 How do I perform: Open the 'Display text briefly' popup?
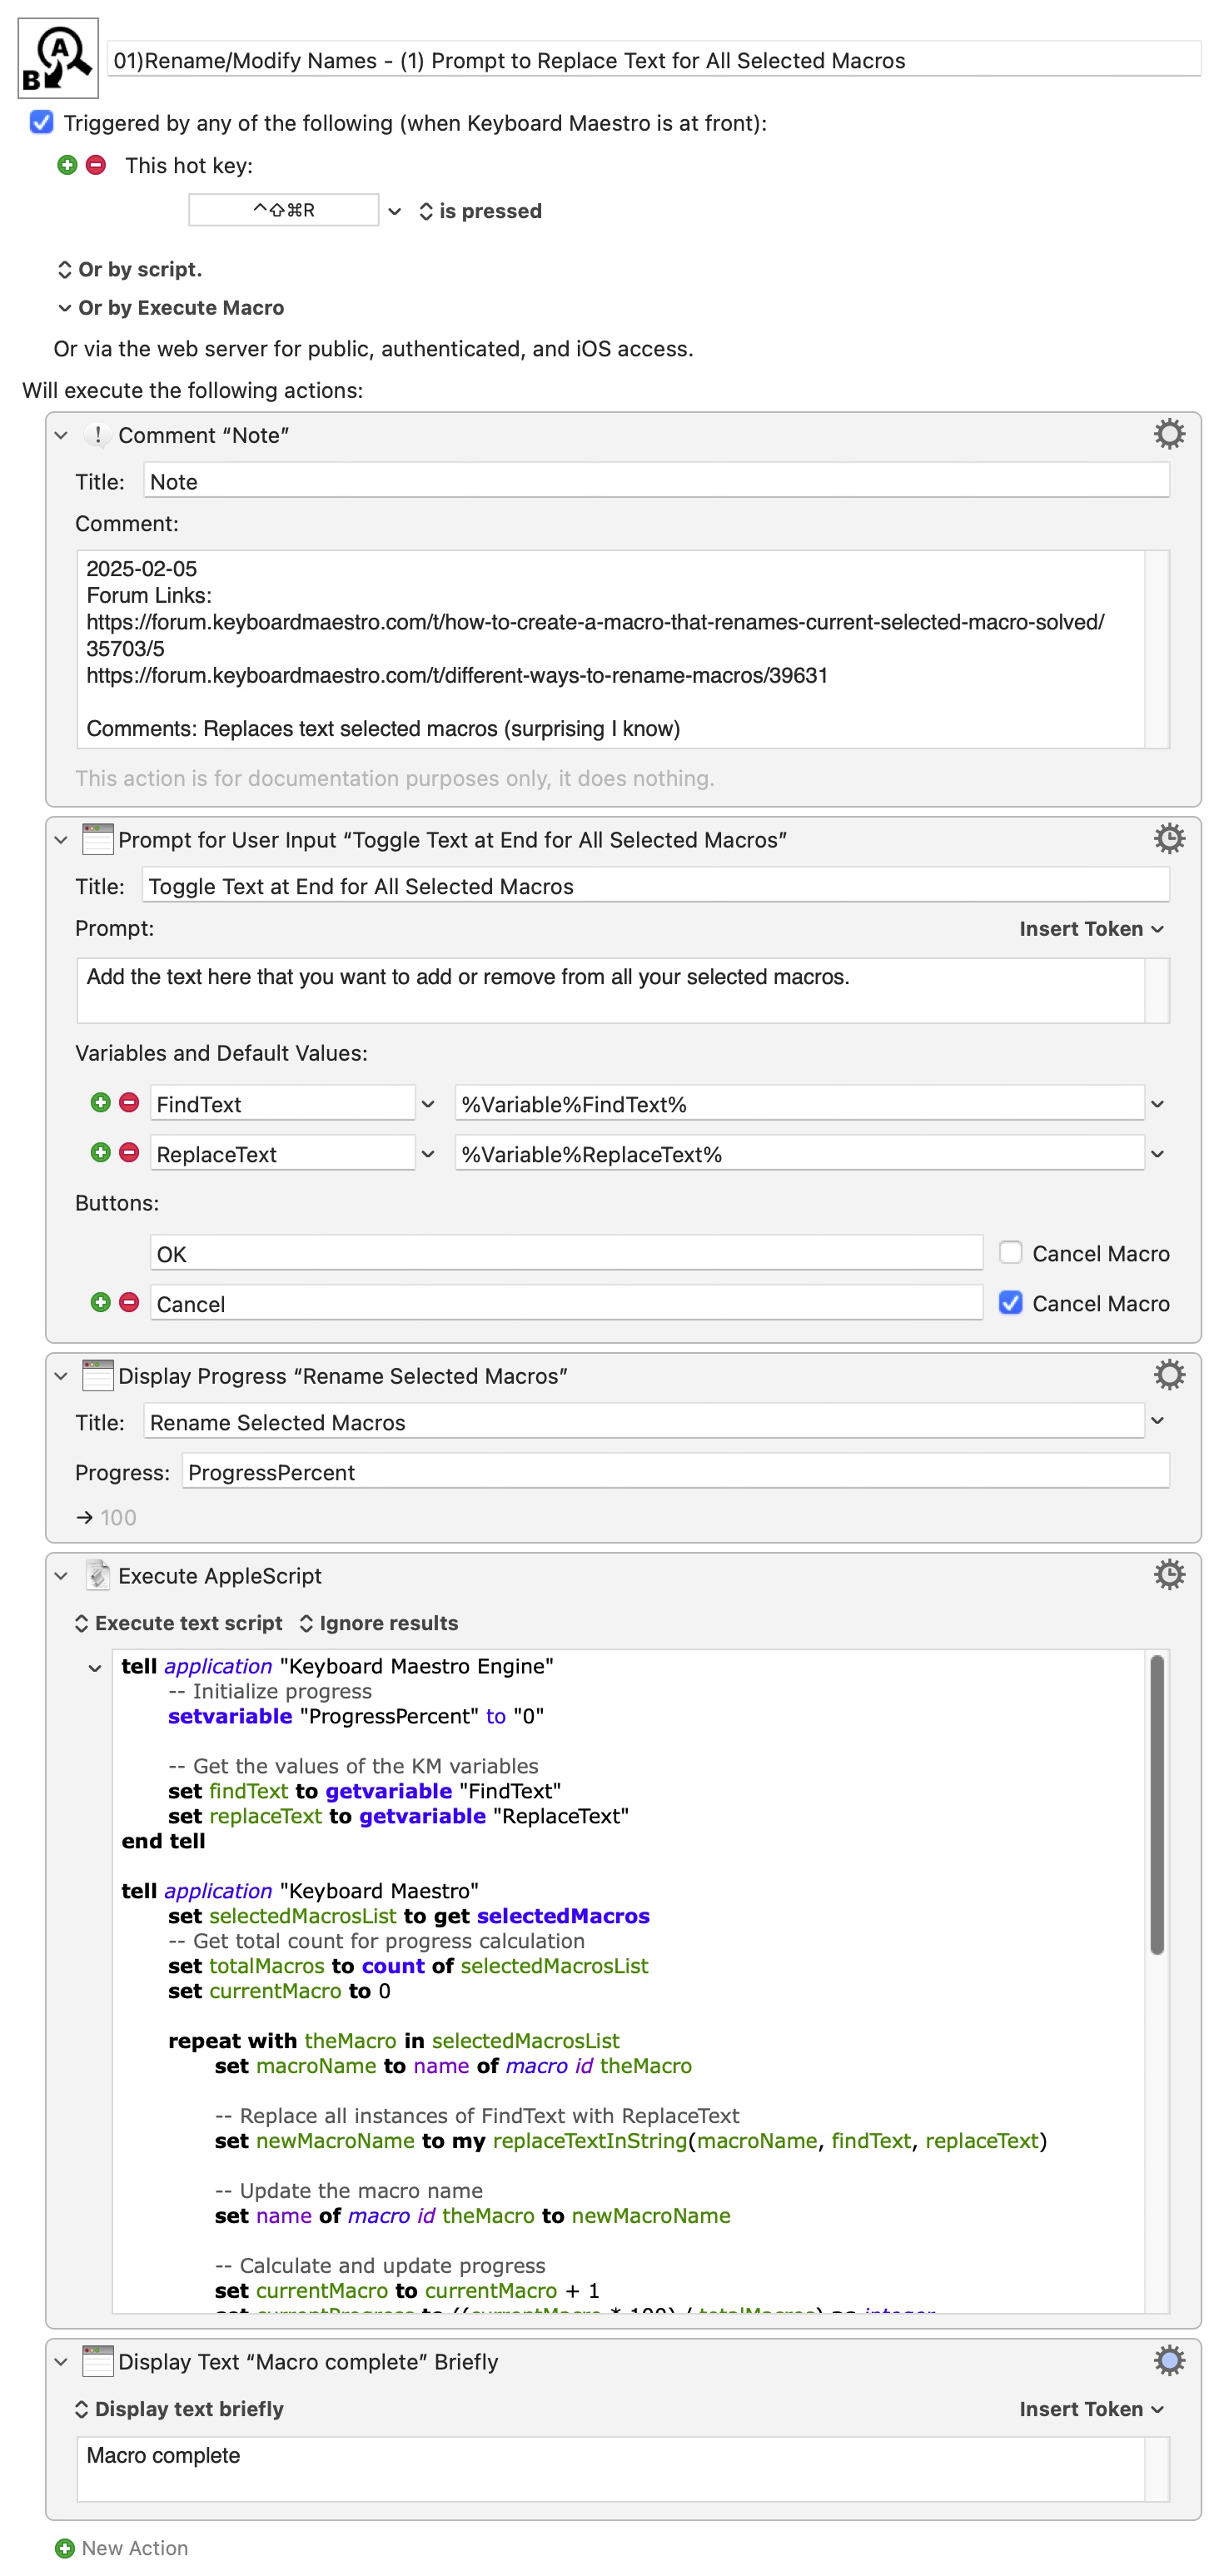point(179,2409)
